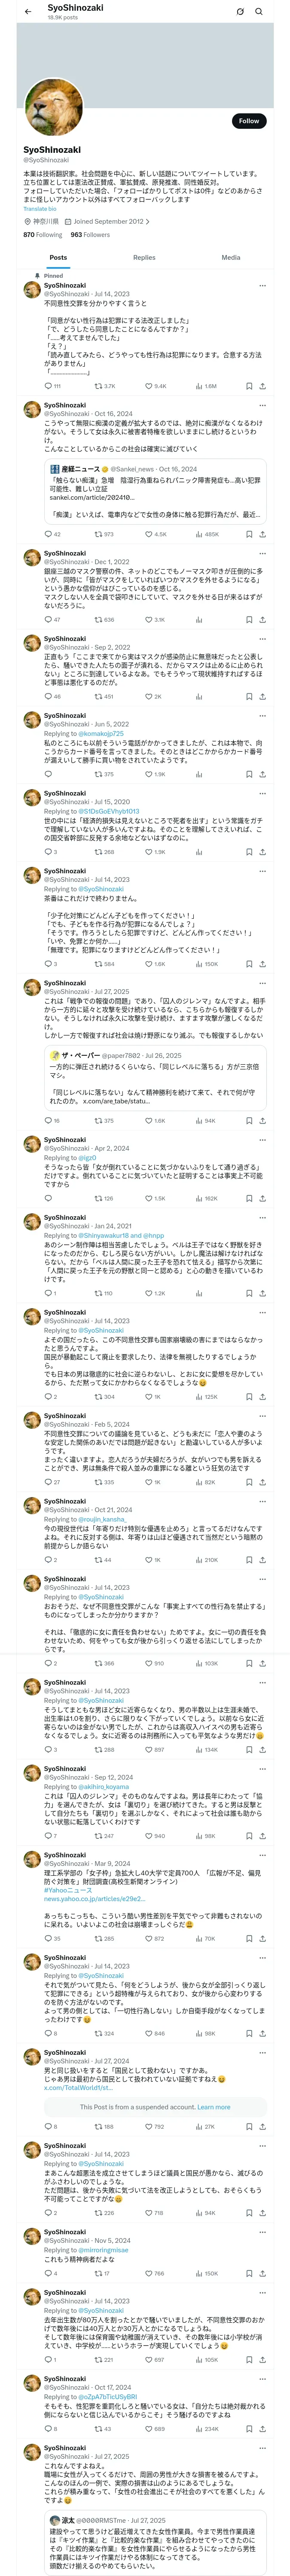The height and width of the screenshot is (2576, 290).
Task: Switch to the Replies tab
Action: point(144,258)
